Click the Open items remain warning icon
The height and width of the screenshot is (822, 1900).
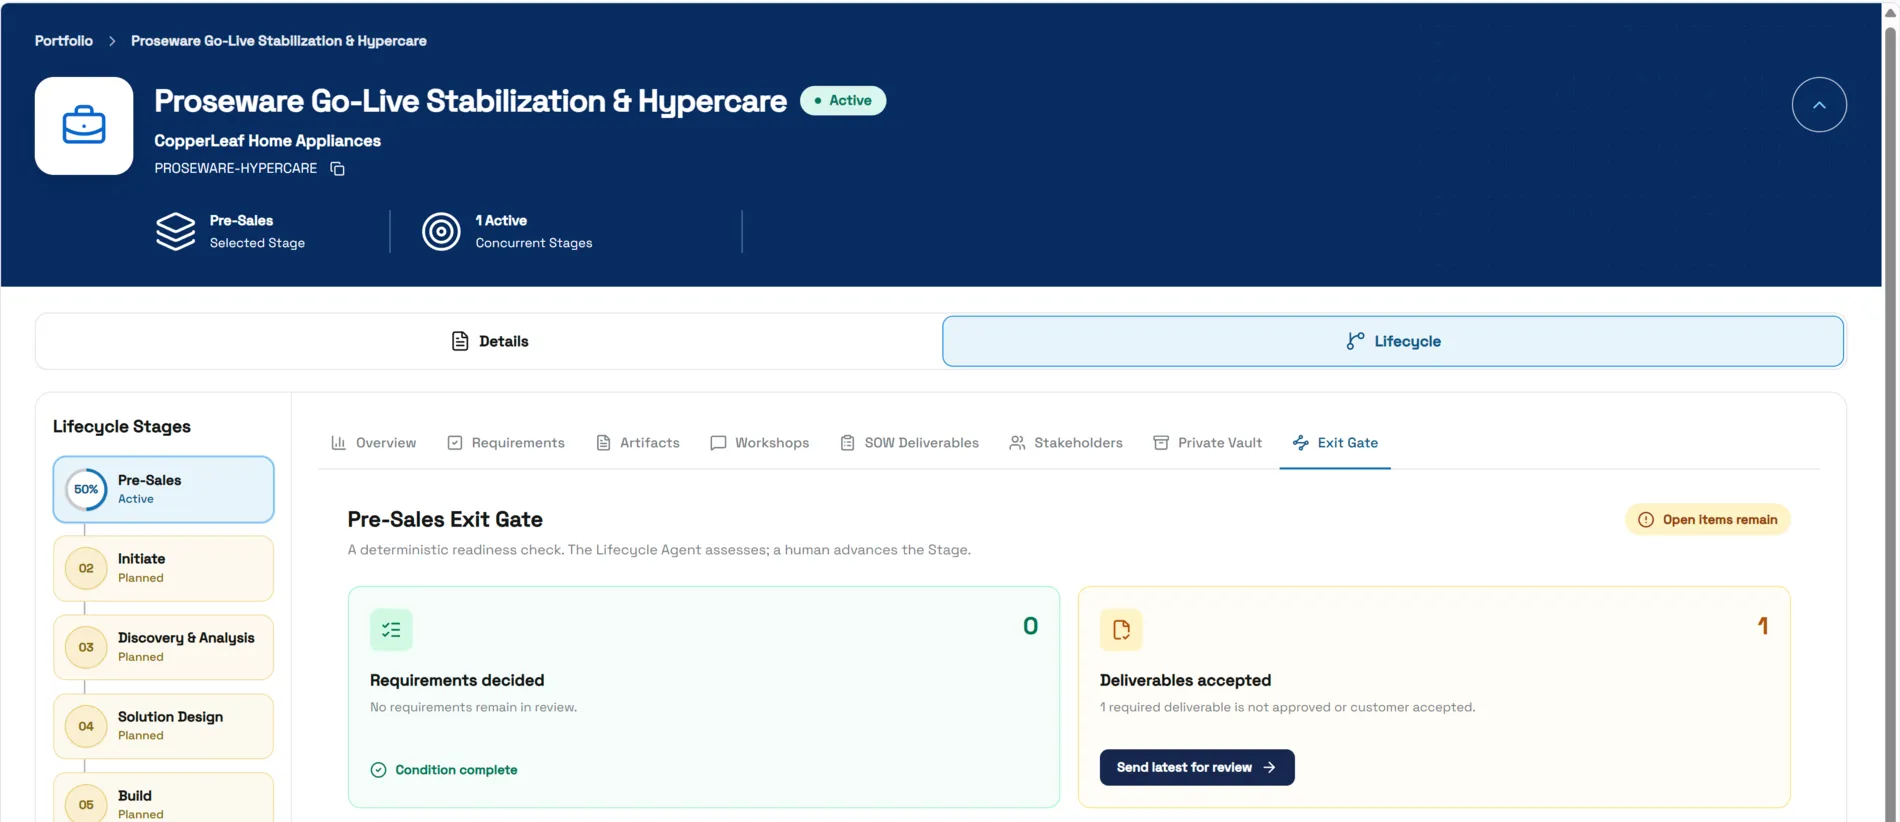pos(1646,520)
